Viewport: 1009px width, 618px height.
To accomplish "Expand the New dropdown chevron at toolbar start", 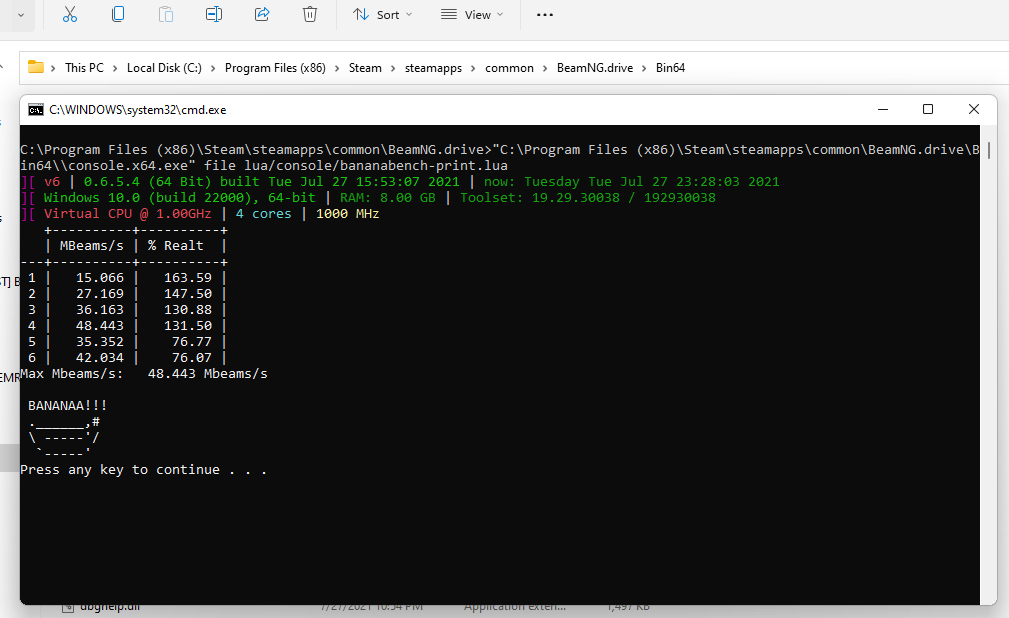I will coord(21,14).
